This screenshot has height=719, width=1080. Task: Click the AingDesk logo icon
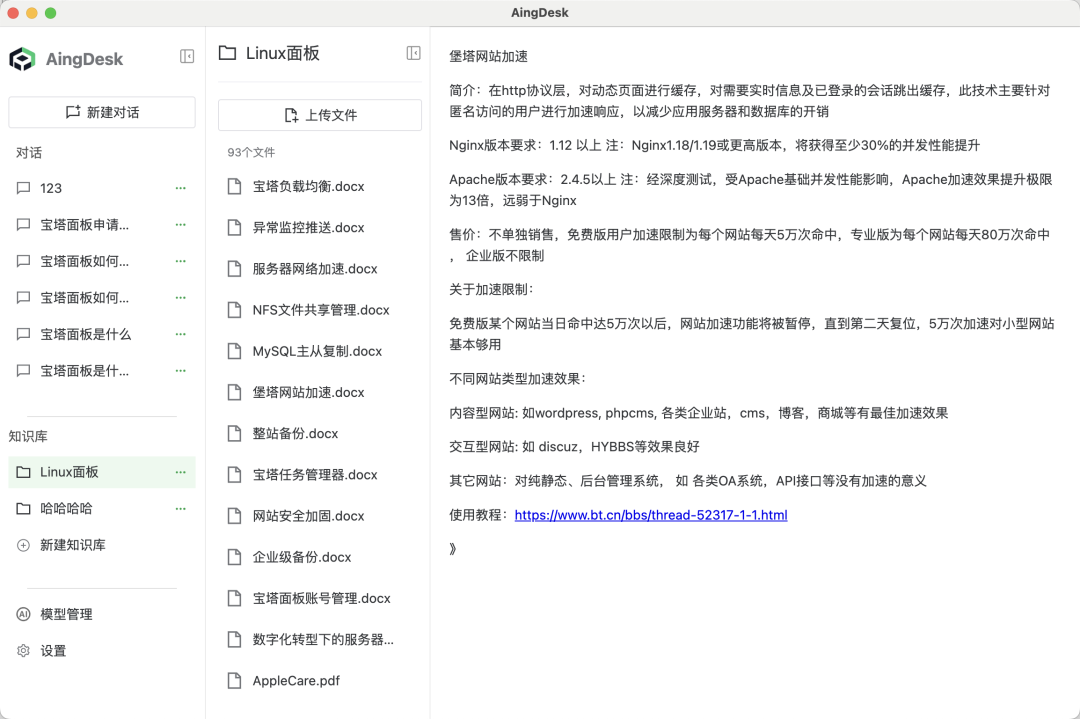click(x=22, y=59)
